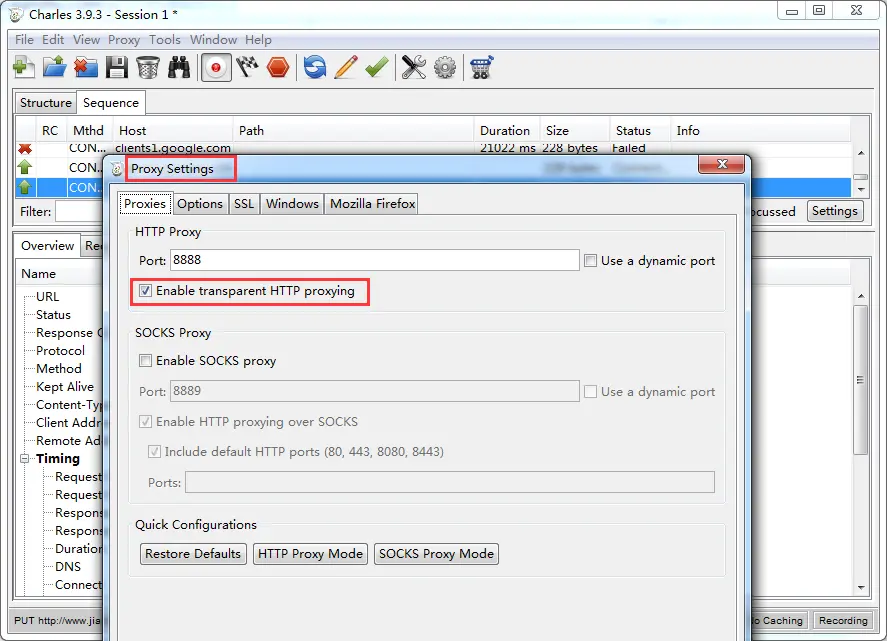This screenshot has width=887, height=641.
Task: Open settings with the gear toolbar icon
Action: pos(445,67)
